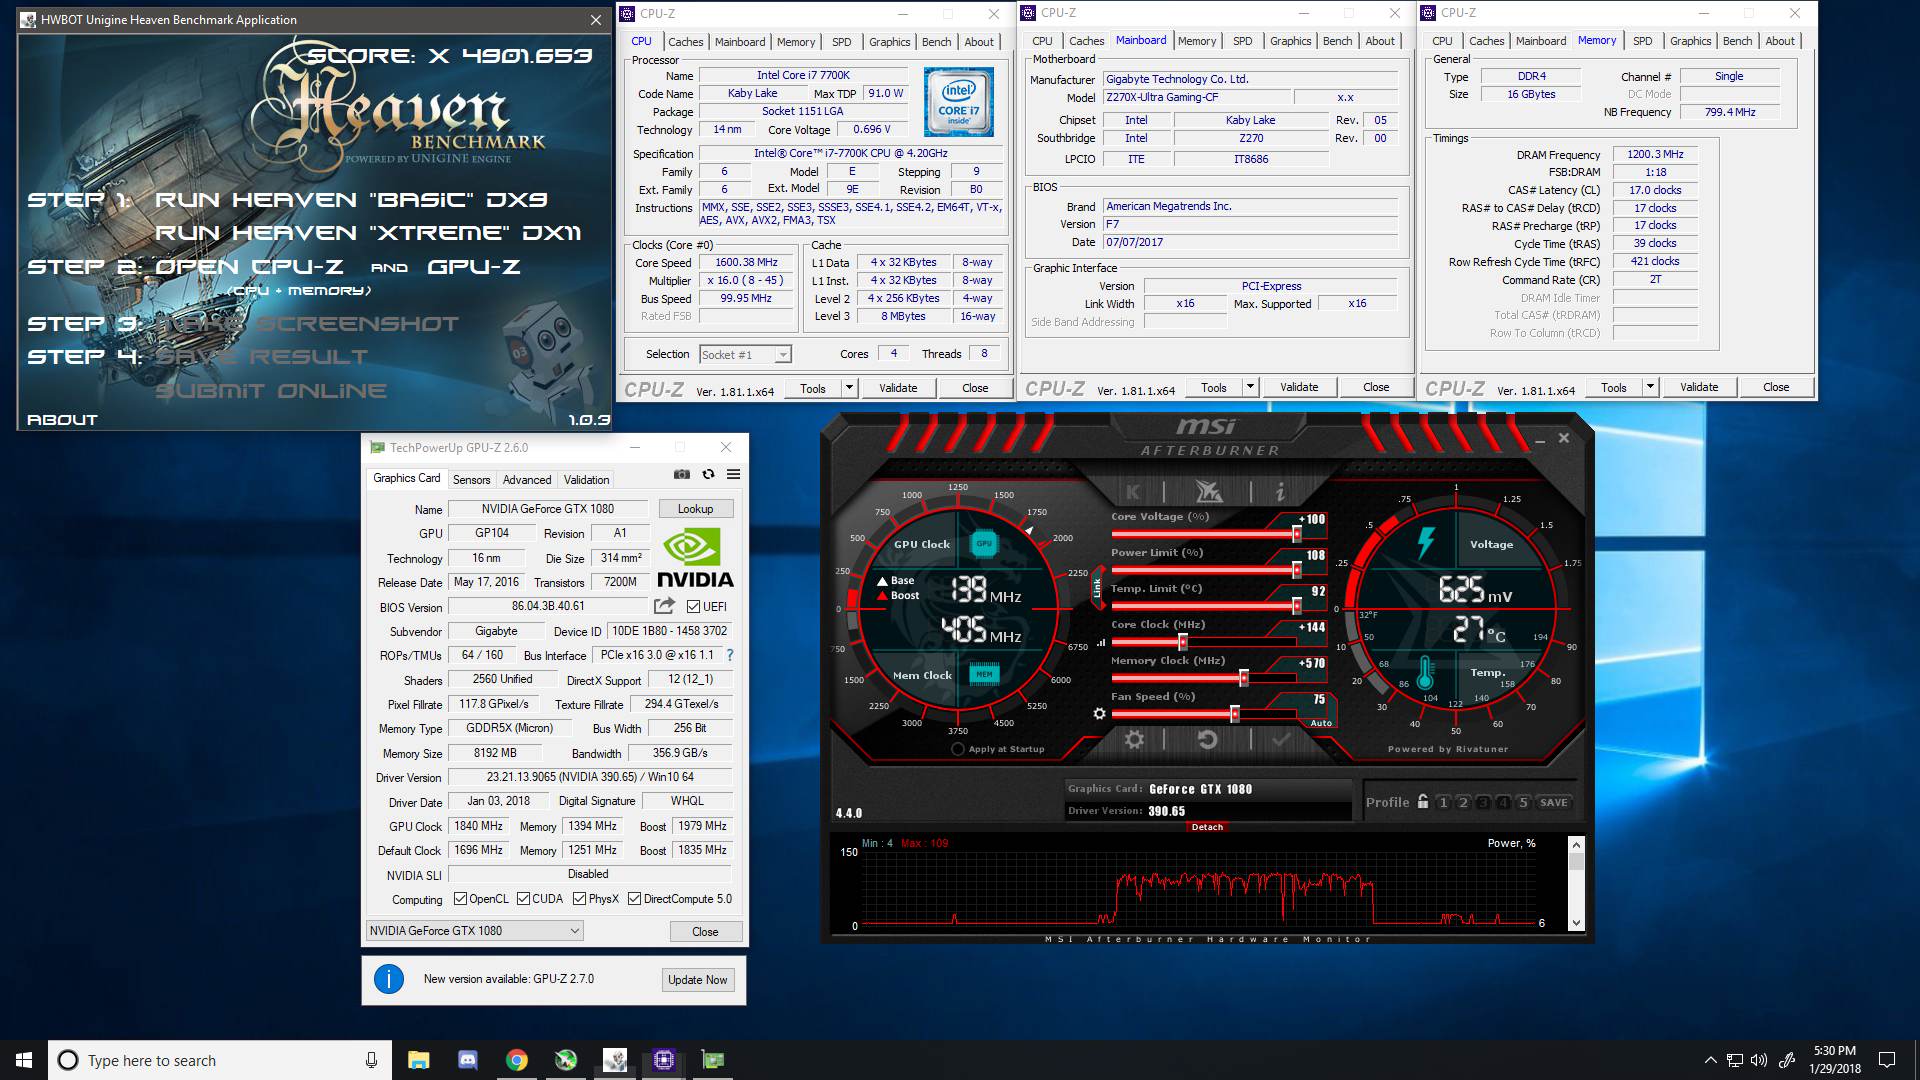1920x1080 pixels.
Task: Click GPU-Z refresh icon
Action: tap(708, 474)
